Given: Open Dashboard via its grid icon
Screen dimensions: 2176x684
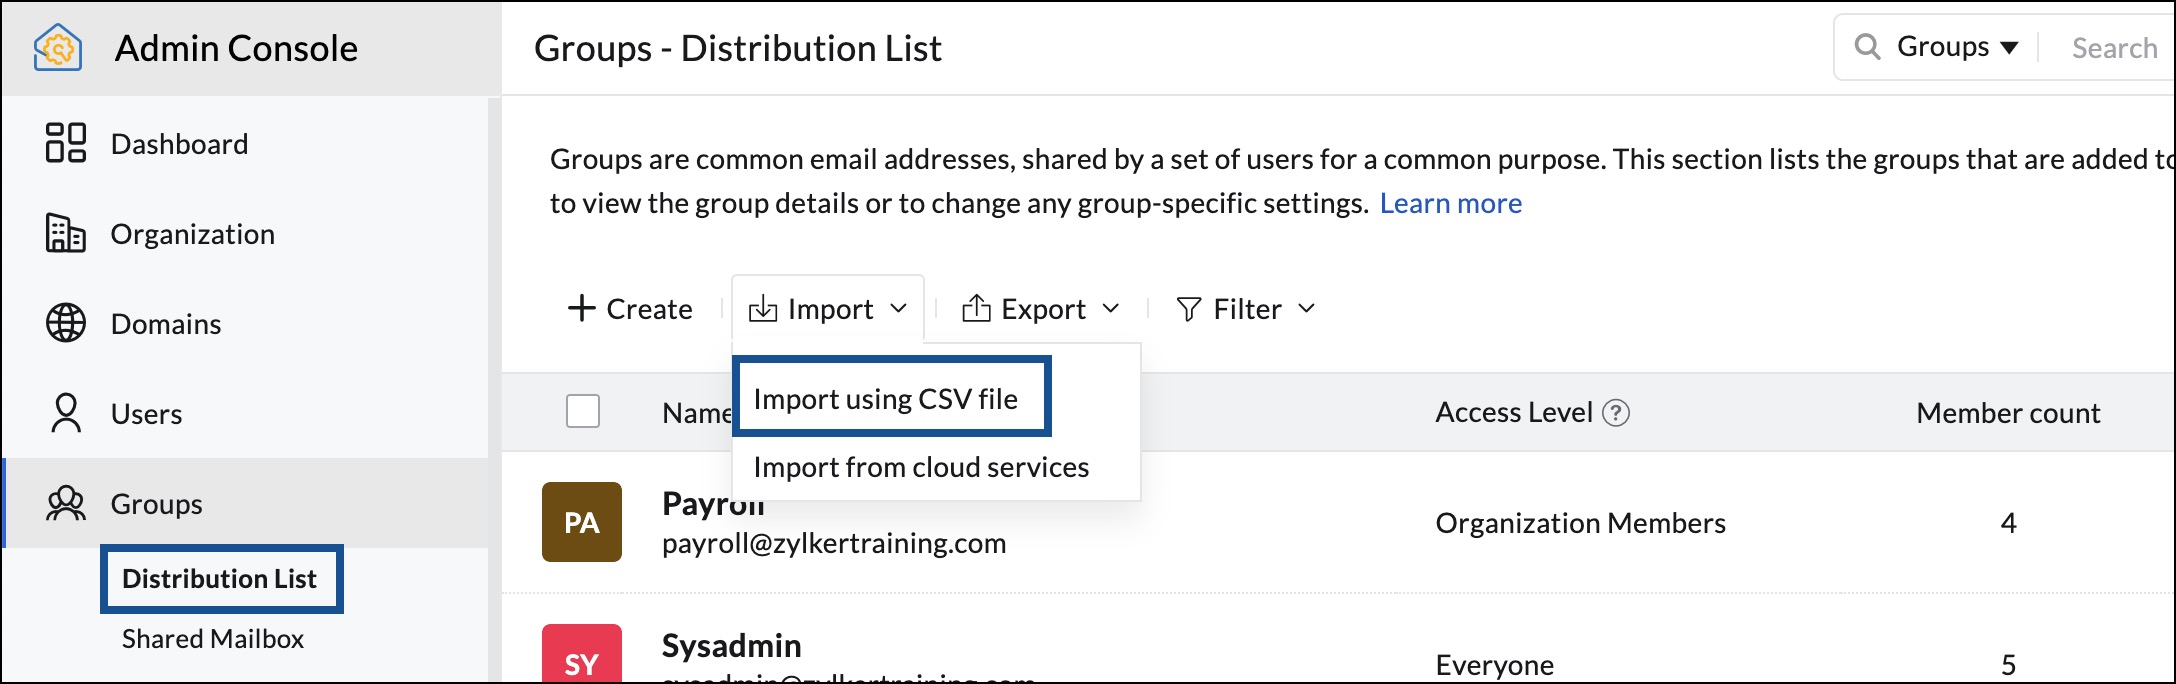Looking at the screenshot, I should (x=66, y=143).
